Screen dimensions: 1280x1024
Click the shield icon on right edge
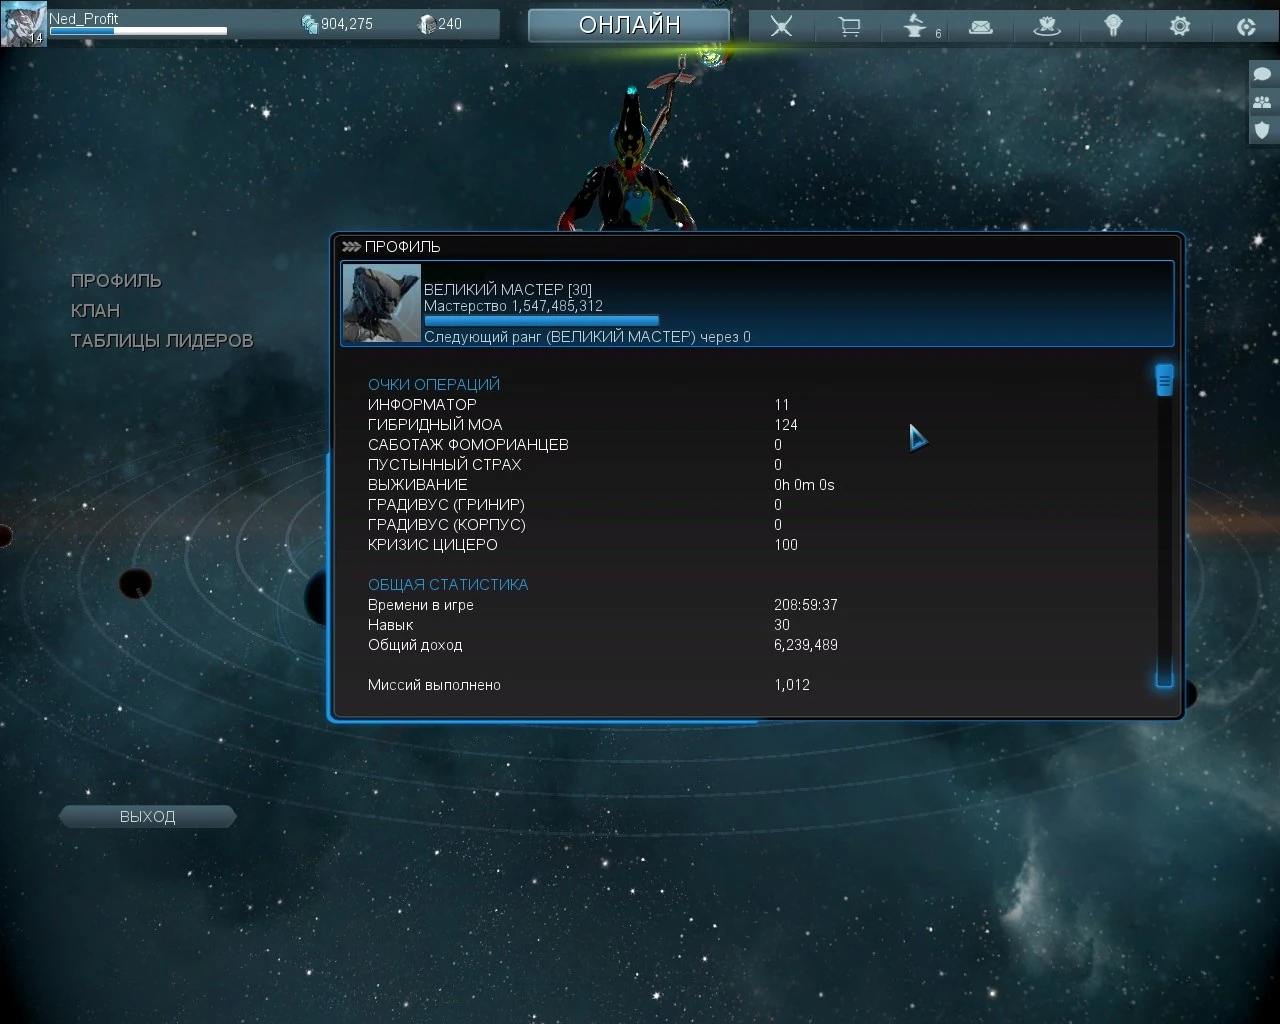tap(1262, 130)
